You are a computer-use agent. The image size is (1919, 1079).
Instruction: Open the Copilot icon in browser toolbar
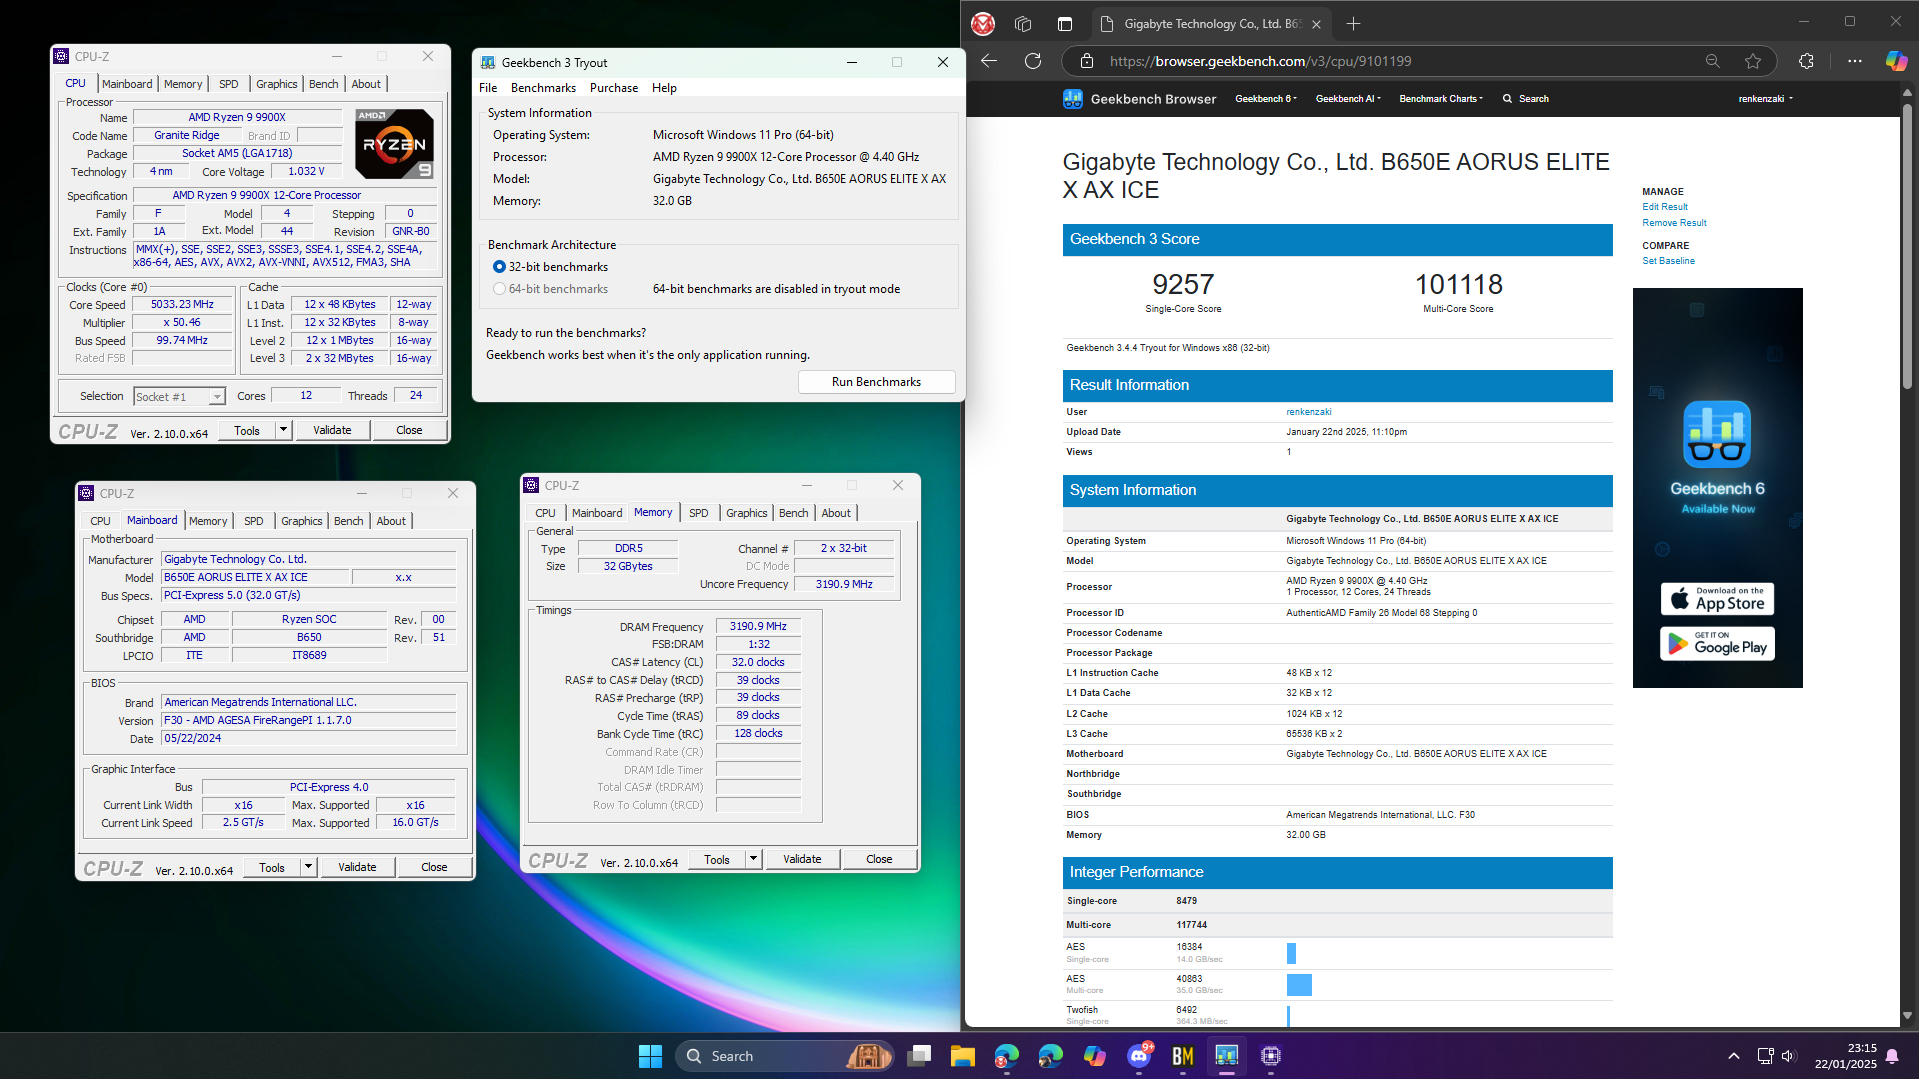pyautogui.click(x=1896, y=61)
